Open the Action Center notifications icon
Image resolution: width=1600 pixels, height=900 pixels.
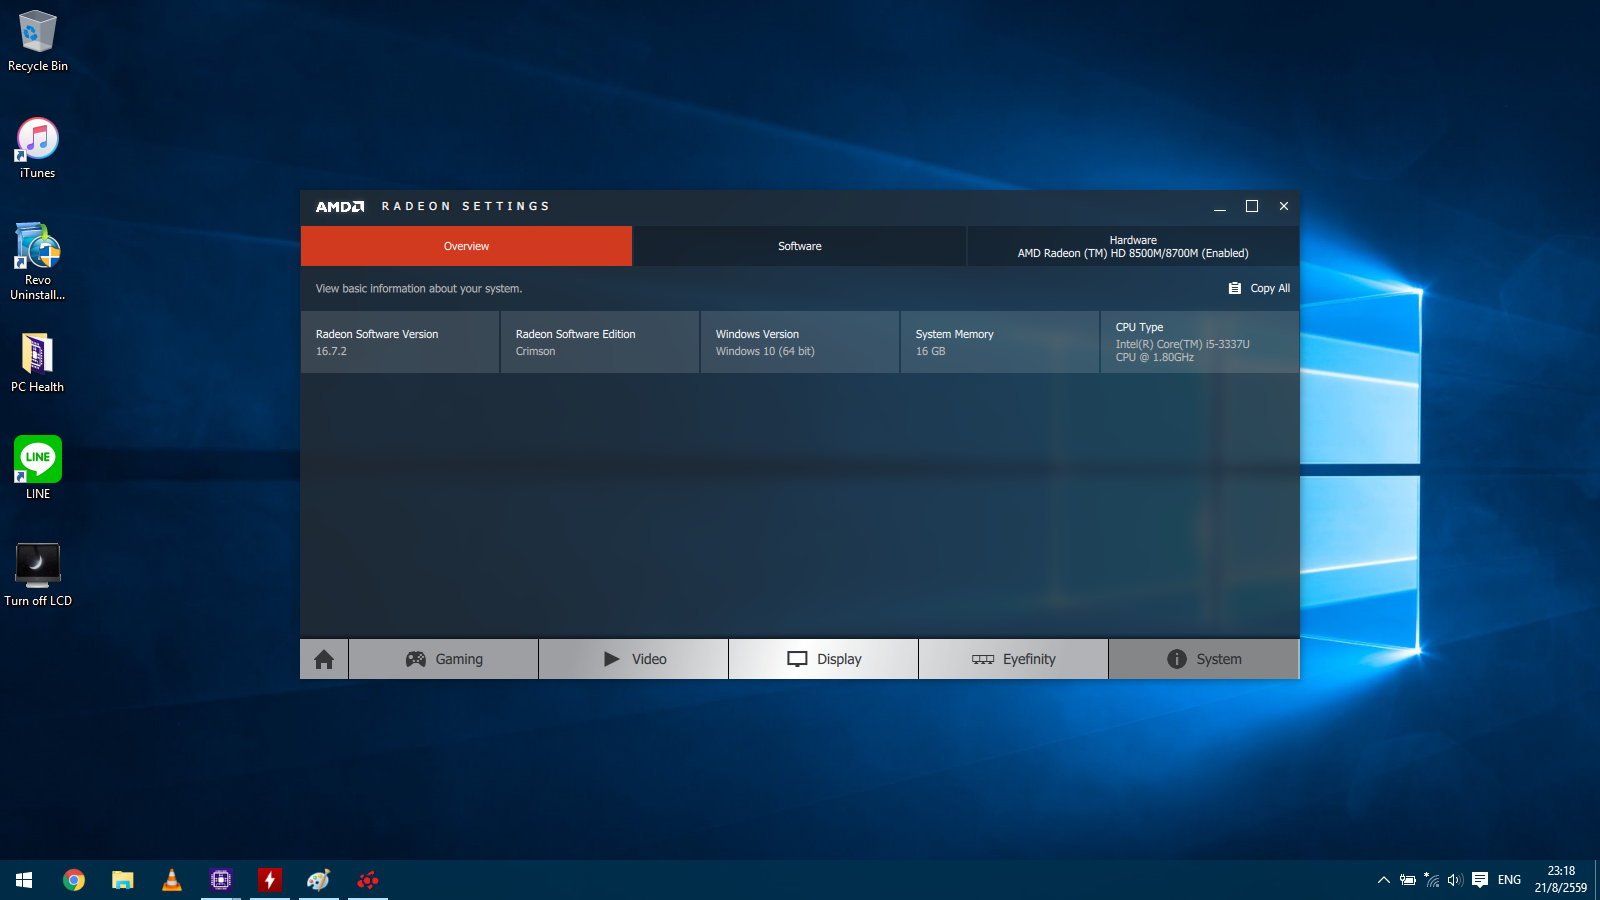[1480, 880]
